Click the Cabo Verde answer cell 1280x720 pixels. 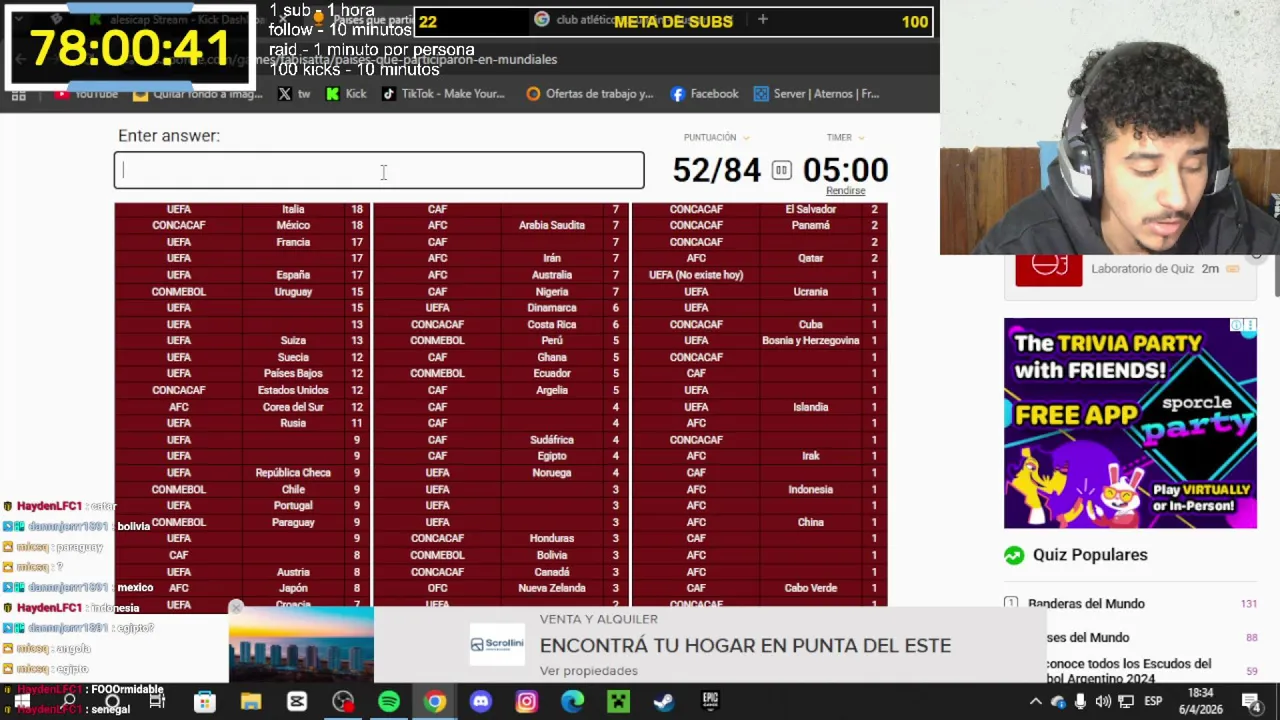810,588
